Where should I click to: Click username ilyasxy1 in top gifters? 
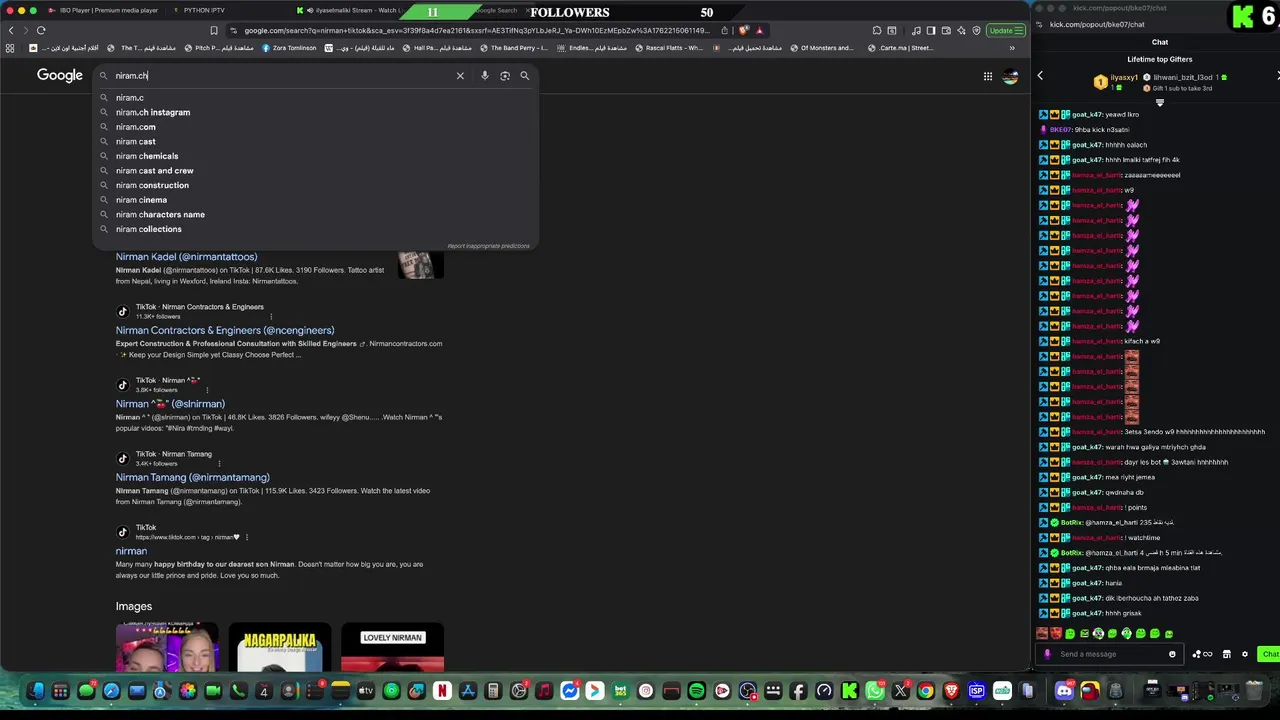pos(1124,77)
